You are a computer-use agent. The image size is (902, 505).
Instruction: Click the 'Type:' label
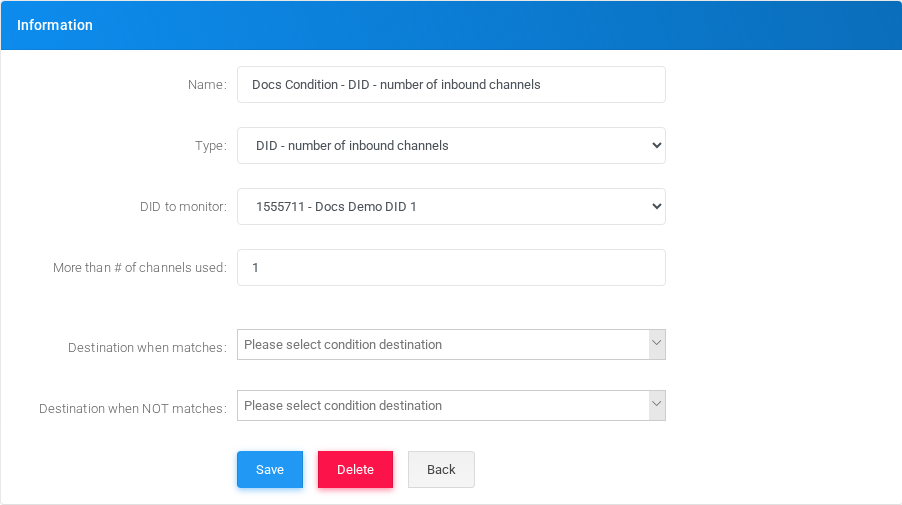click(x=211, y=146)
